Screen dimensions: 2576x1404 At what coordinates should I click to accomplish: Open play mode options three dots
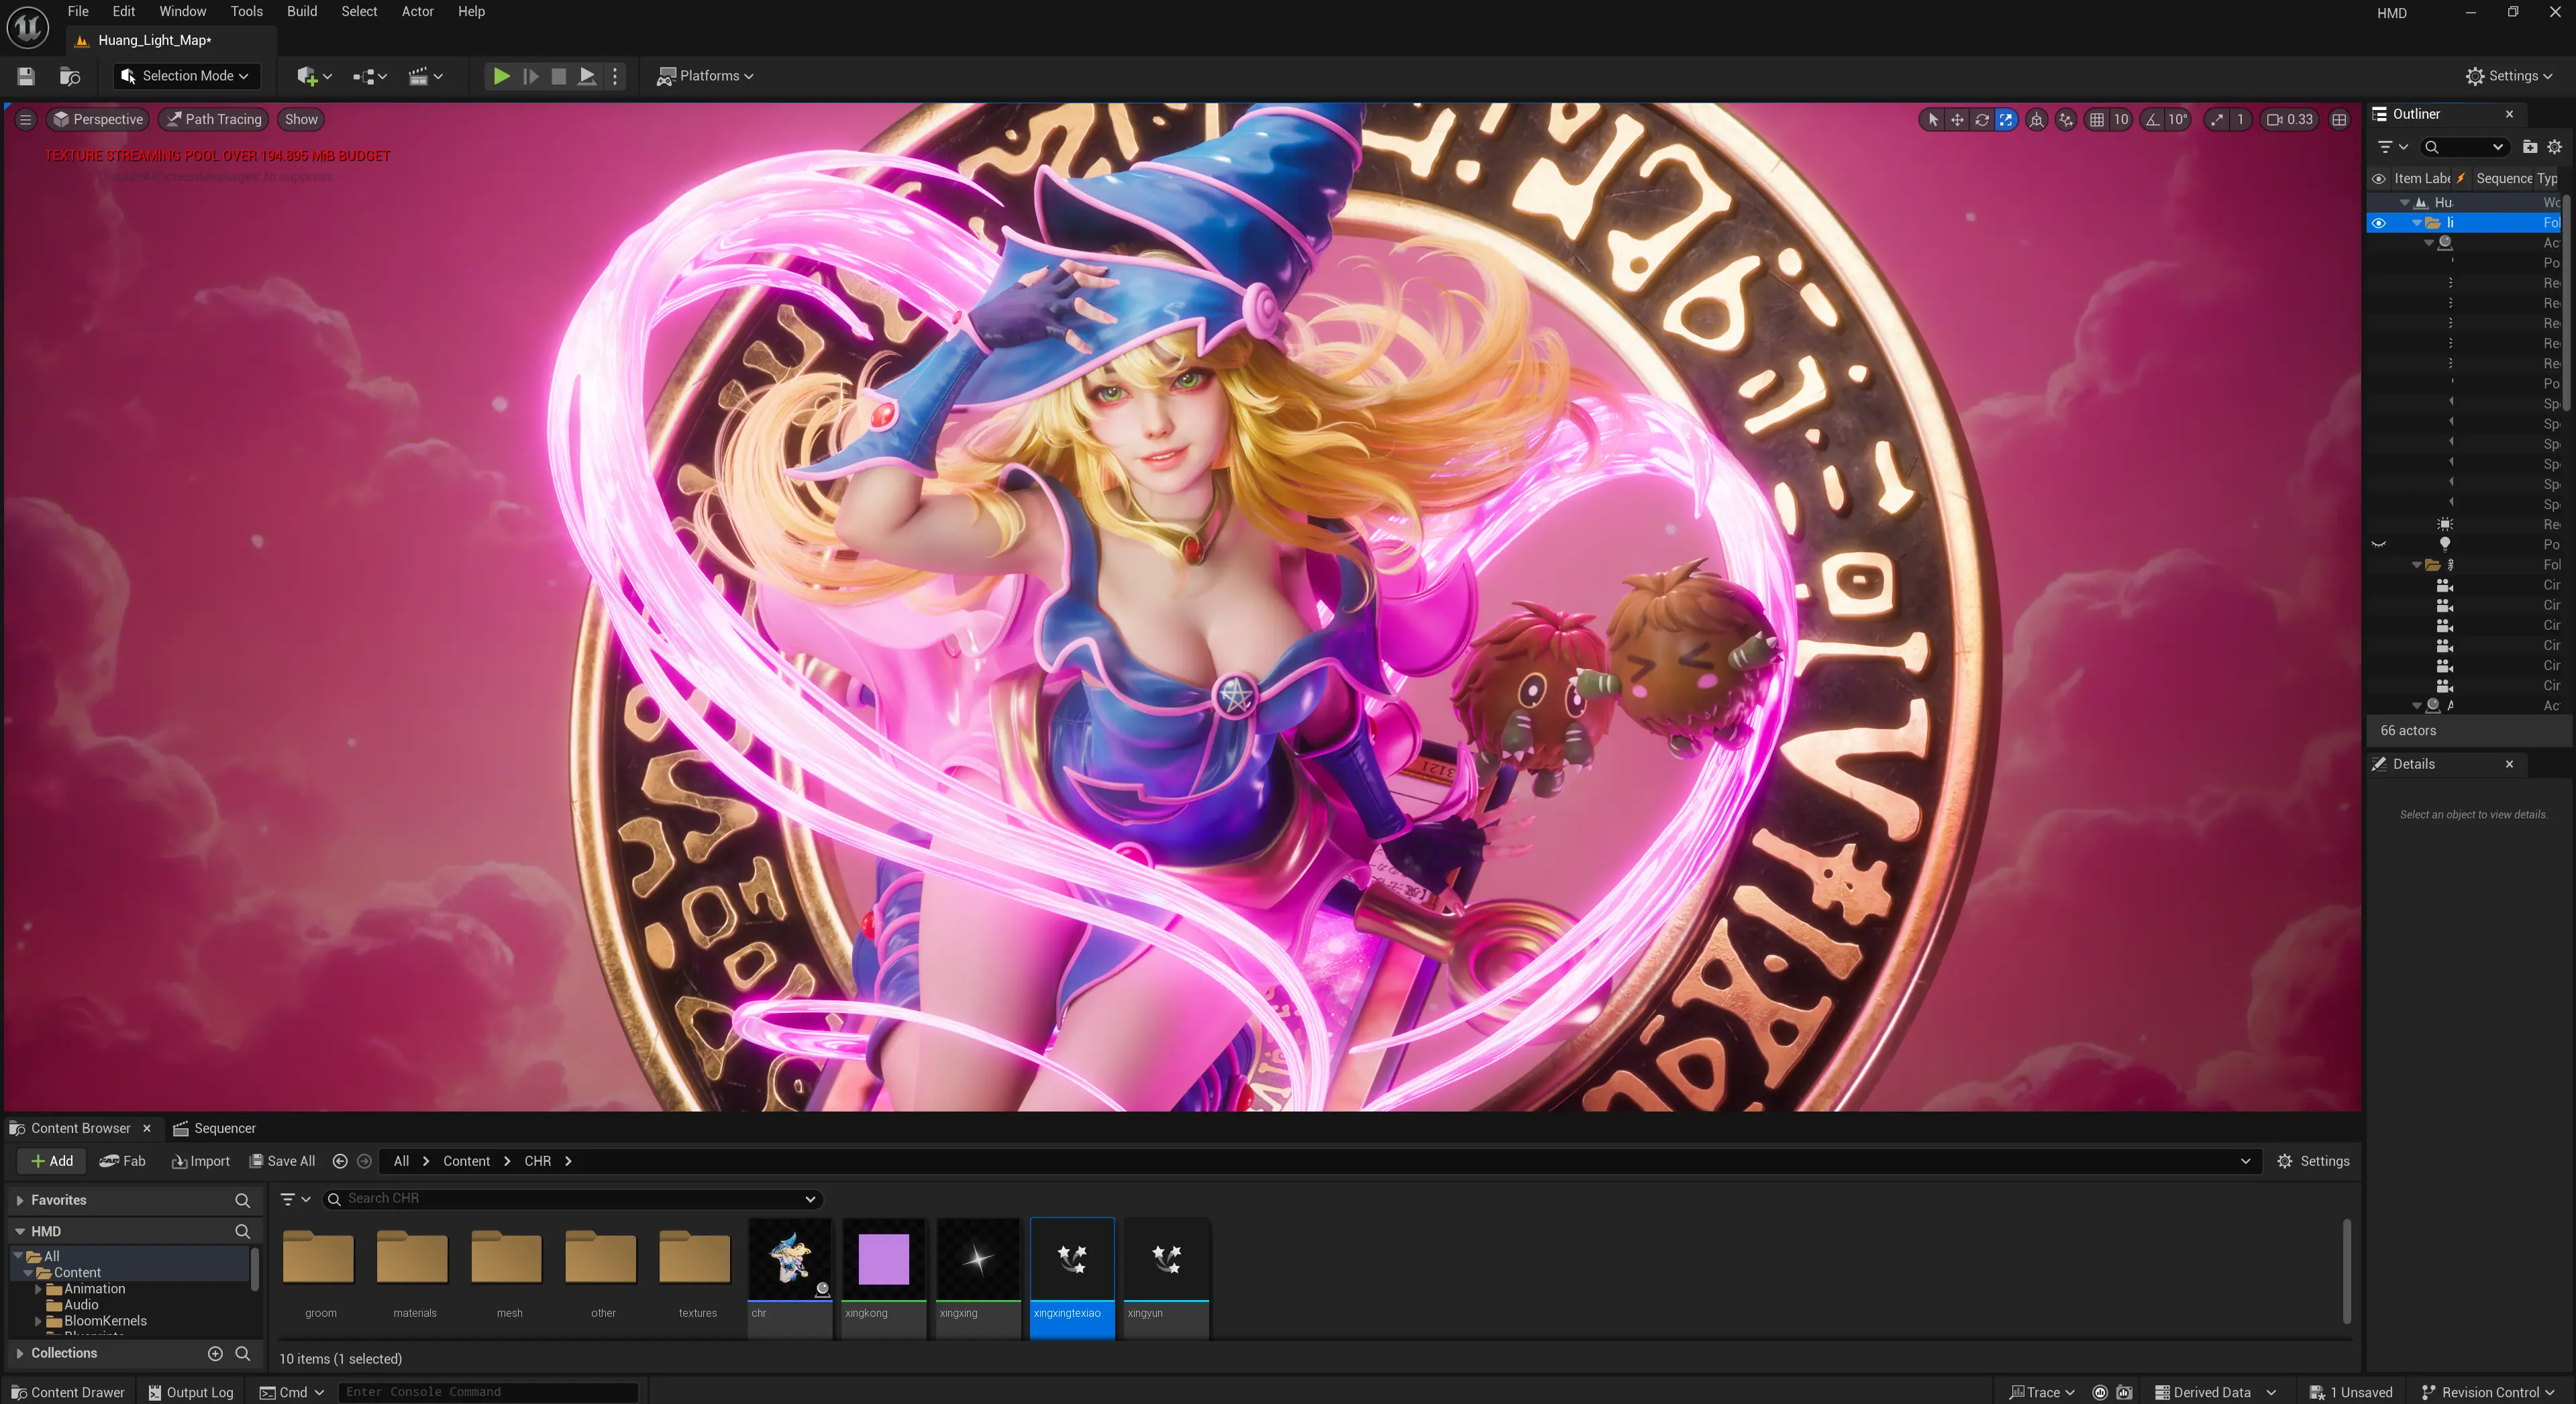coord(615,76)
